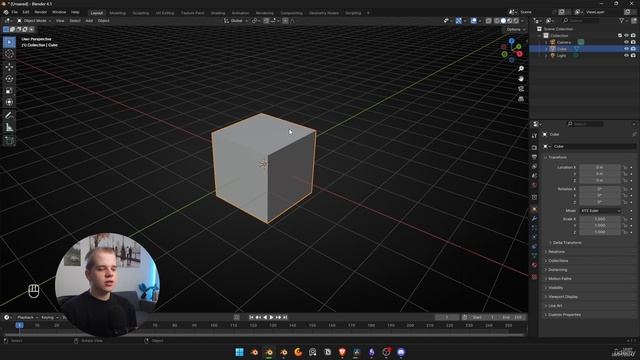Expand the Collections panel

point(557,260)
